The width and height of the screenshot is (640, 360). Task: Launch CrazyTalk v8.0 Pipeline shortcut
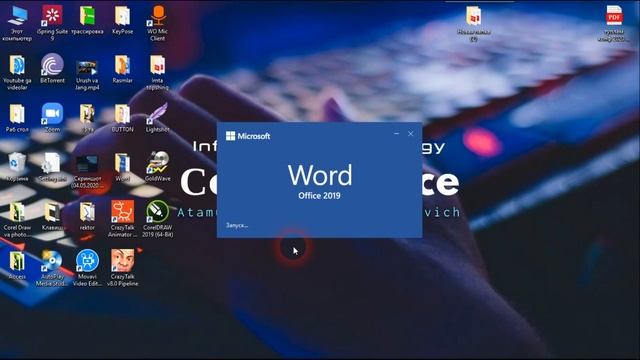pyautogui.click(x=122, y=268)
